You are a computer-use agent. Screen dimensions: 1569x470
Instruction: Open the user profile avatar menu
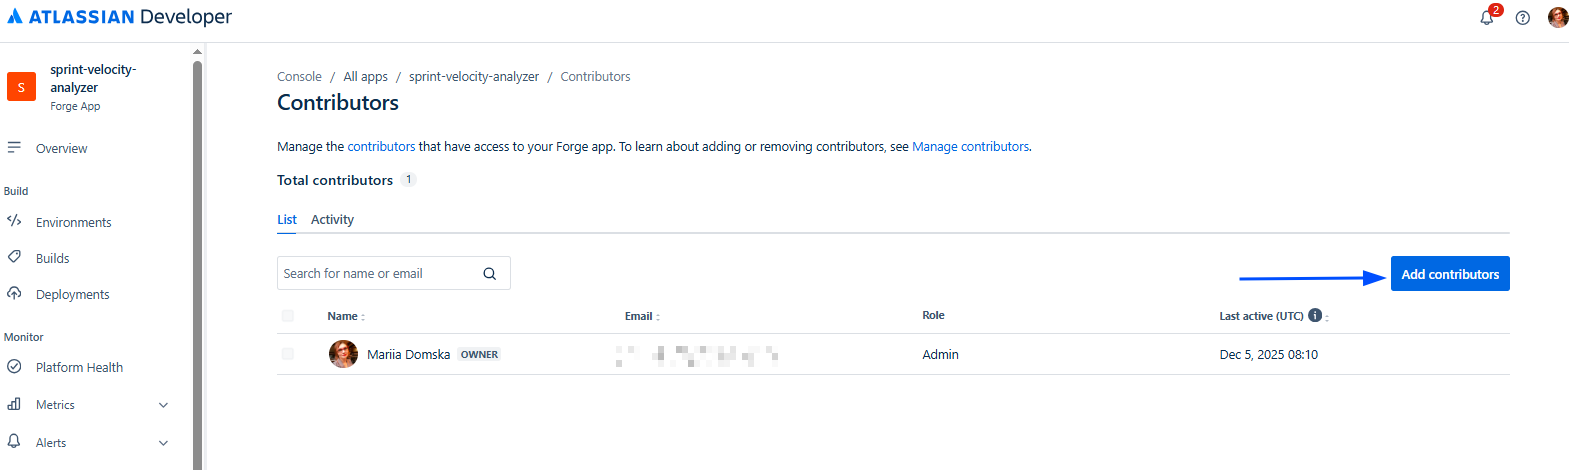[x=1557, y=17]
